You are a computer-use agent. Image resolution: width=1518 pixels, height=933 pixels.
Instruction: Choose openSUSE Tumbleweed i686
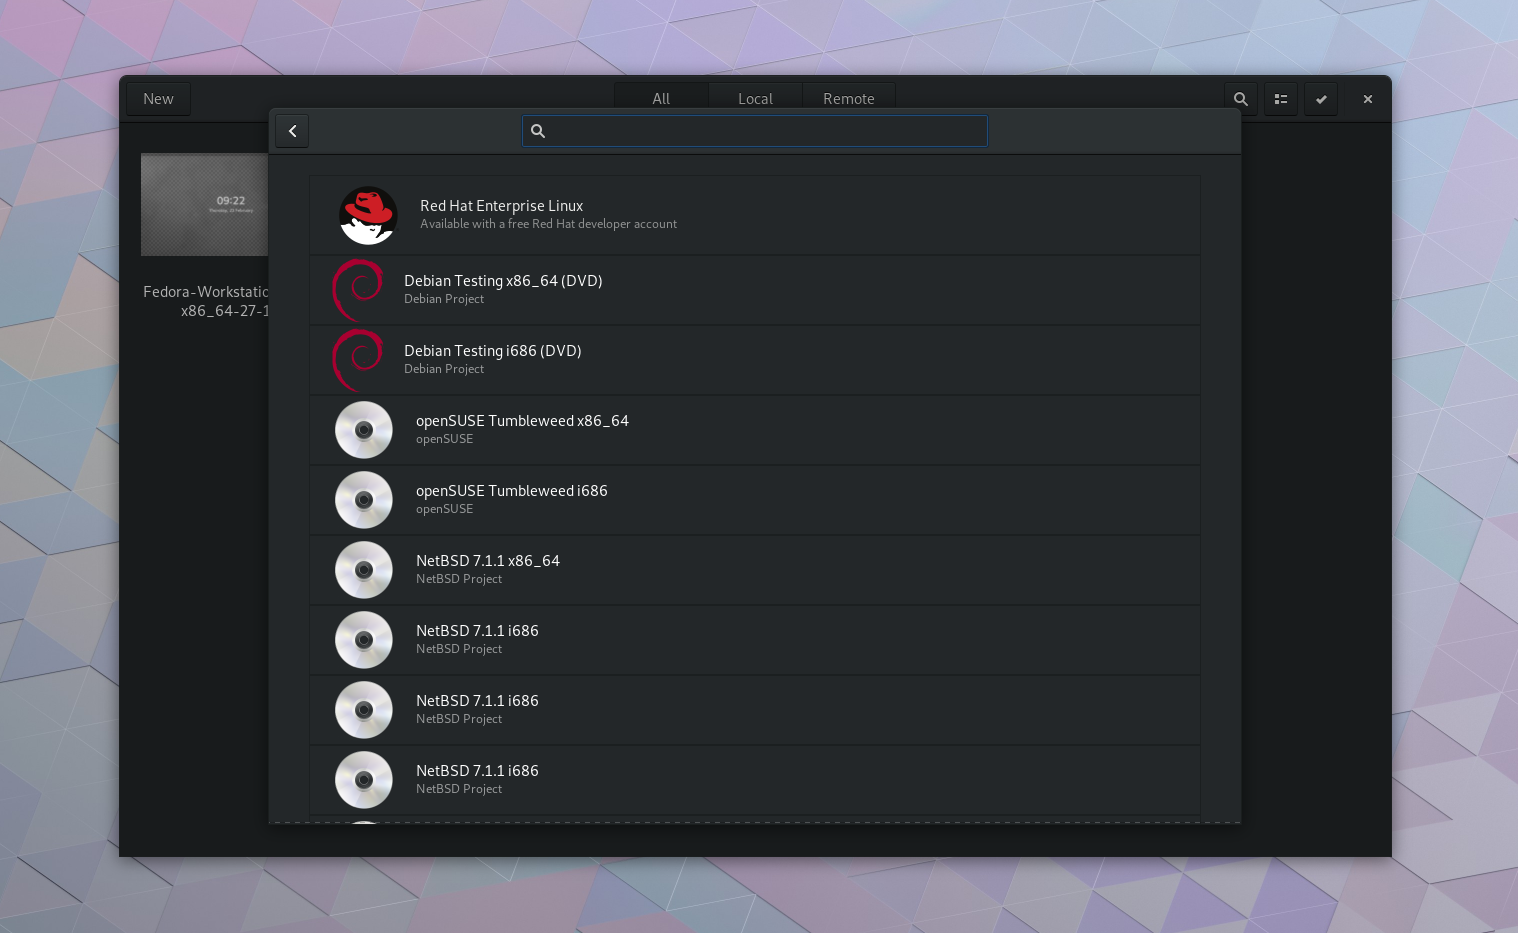click(x=700, y=499)
